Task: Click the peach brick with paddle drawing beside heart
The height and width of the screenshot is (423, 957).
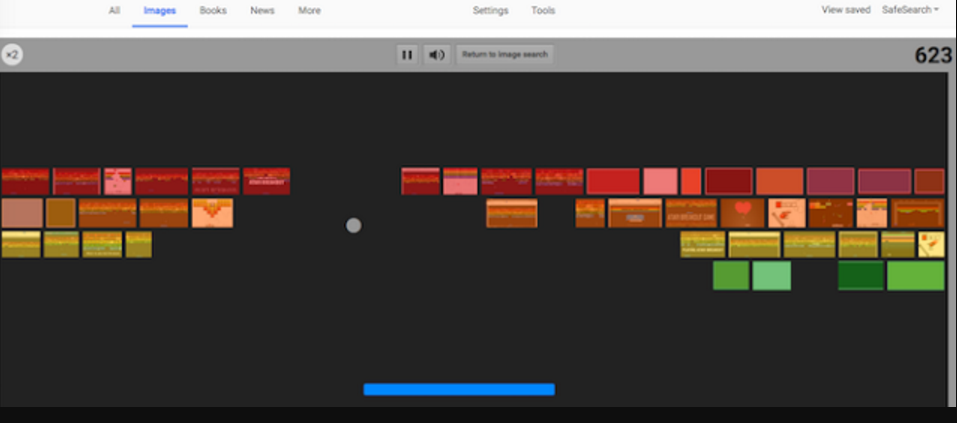Action: coord(787,213)
